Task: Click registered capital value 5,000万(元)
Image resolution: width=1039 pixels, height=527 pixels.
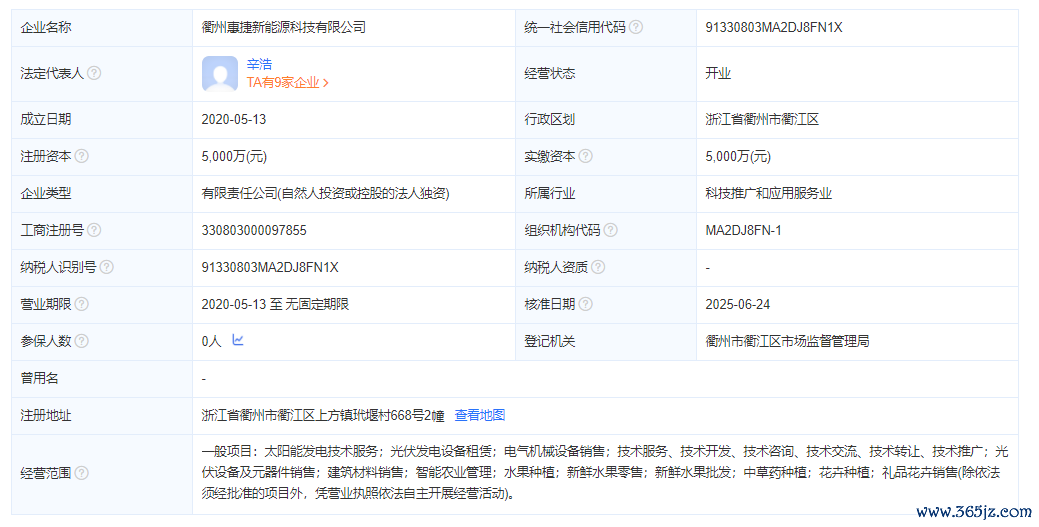Action: 235,156
